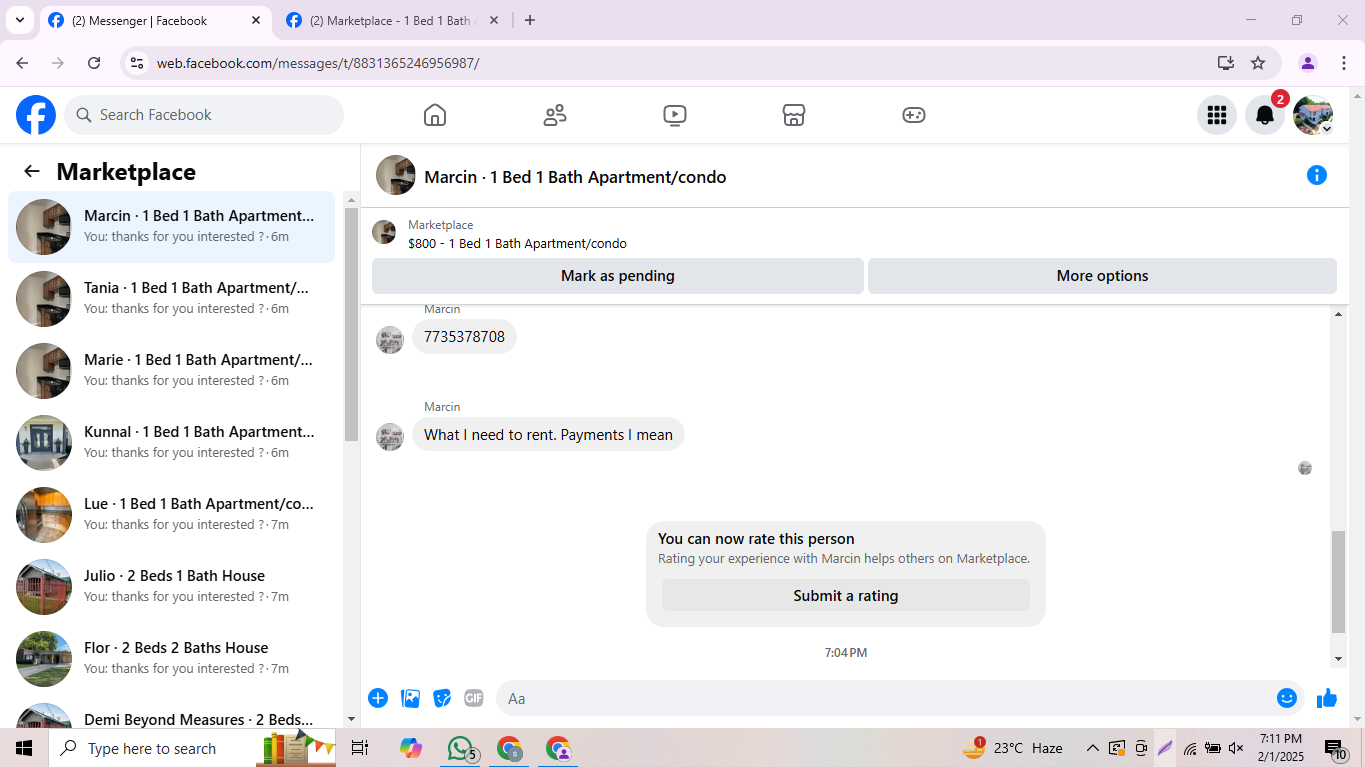Click the Mark as pending button

[x=618, y=276]
